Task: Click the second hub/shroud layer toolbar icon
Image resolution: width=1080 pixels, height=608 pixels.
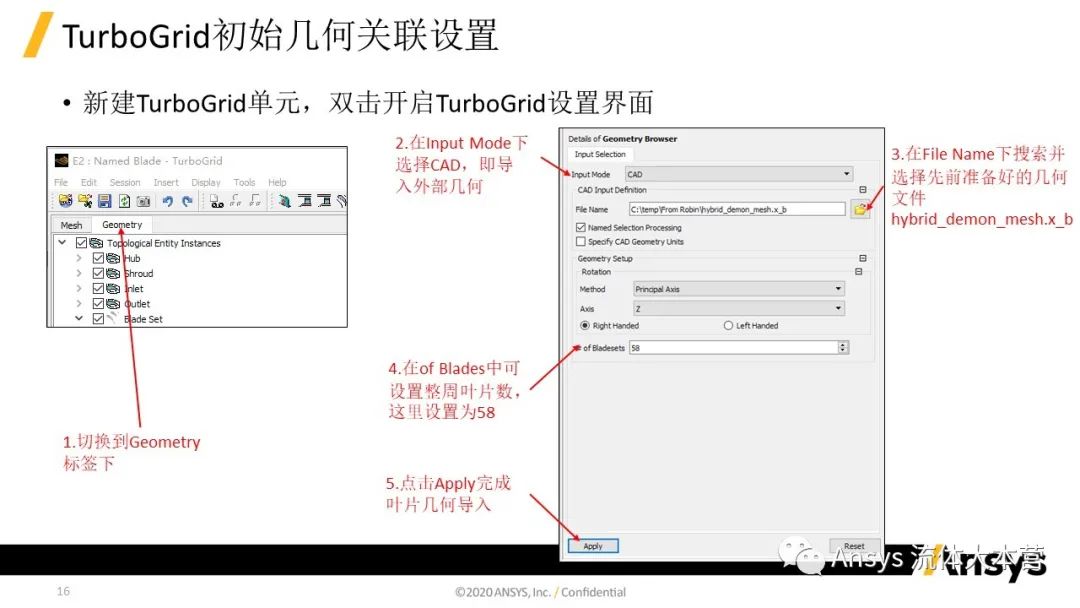Action: point(324,200)
